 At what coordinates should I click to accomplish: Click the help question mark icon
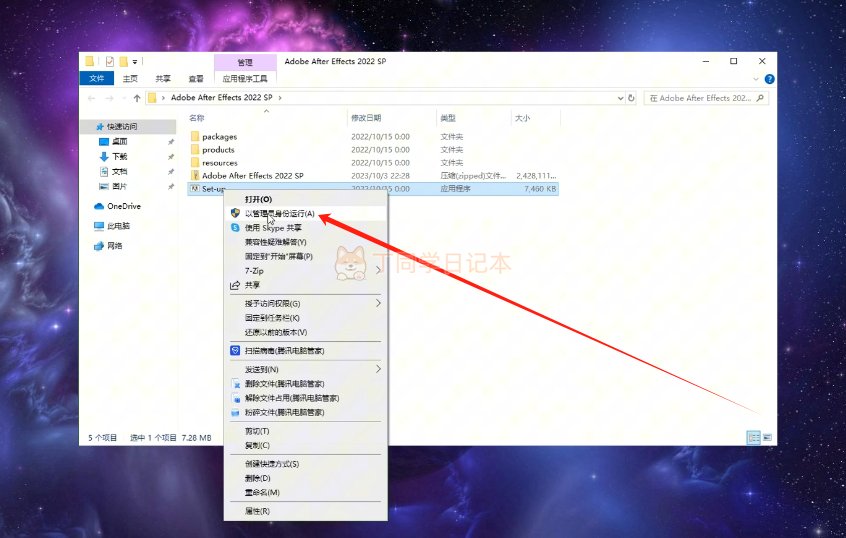769,79
